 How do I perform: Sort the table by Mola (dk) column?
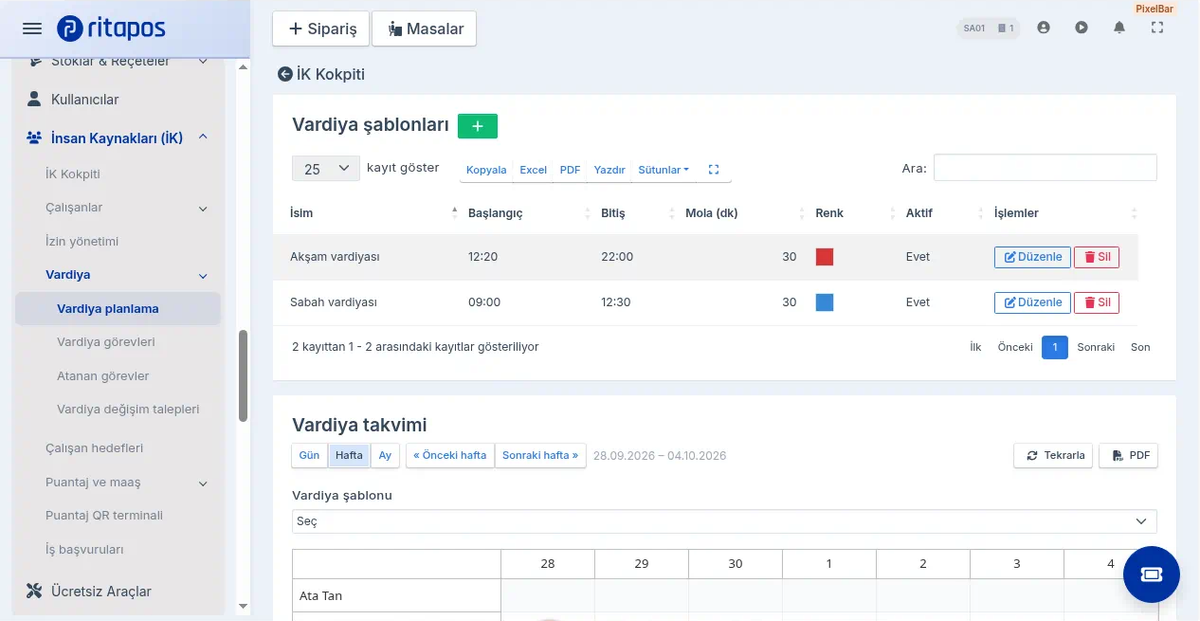pyautogui.click(x=743, y=213)
